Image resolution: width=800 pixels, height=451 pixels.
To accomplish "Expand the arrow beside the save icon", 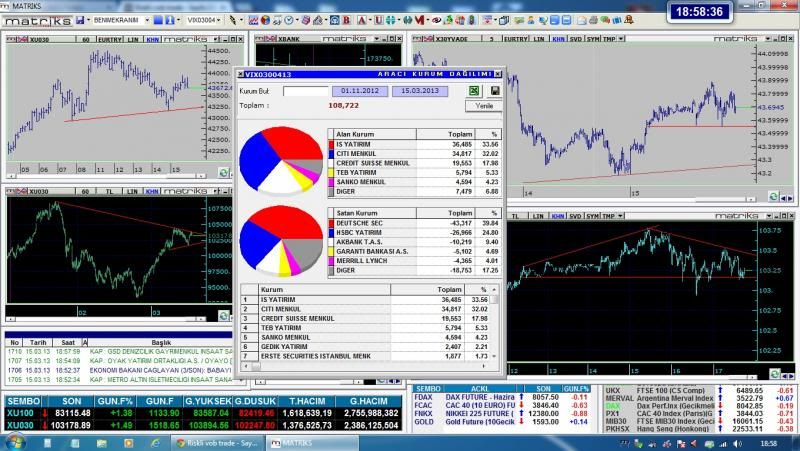I will tap(88, 20).
